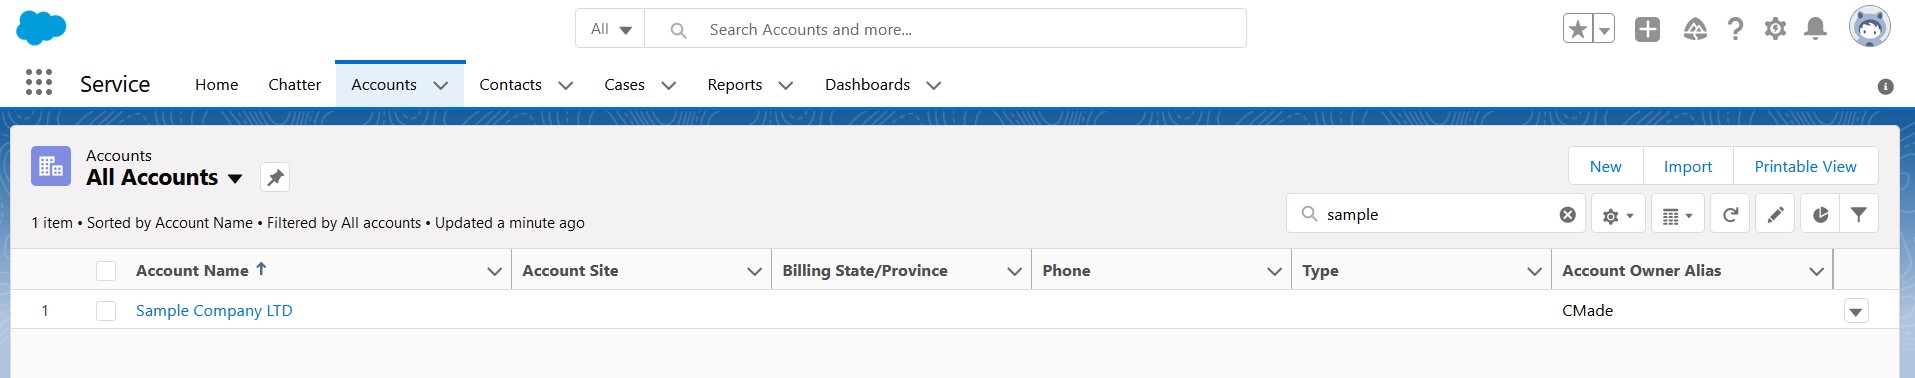
Task: Open the pencil edit list icon
Action: 1775,214
